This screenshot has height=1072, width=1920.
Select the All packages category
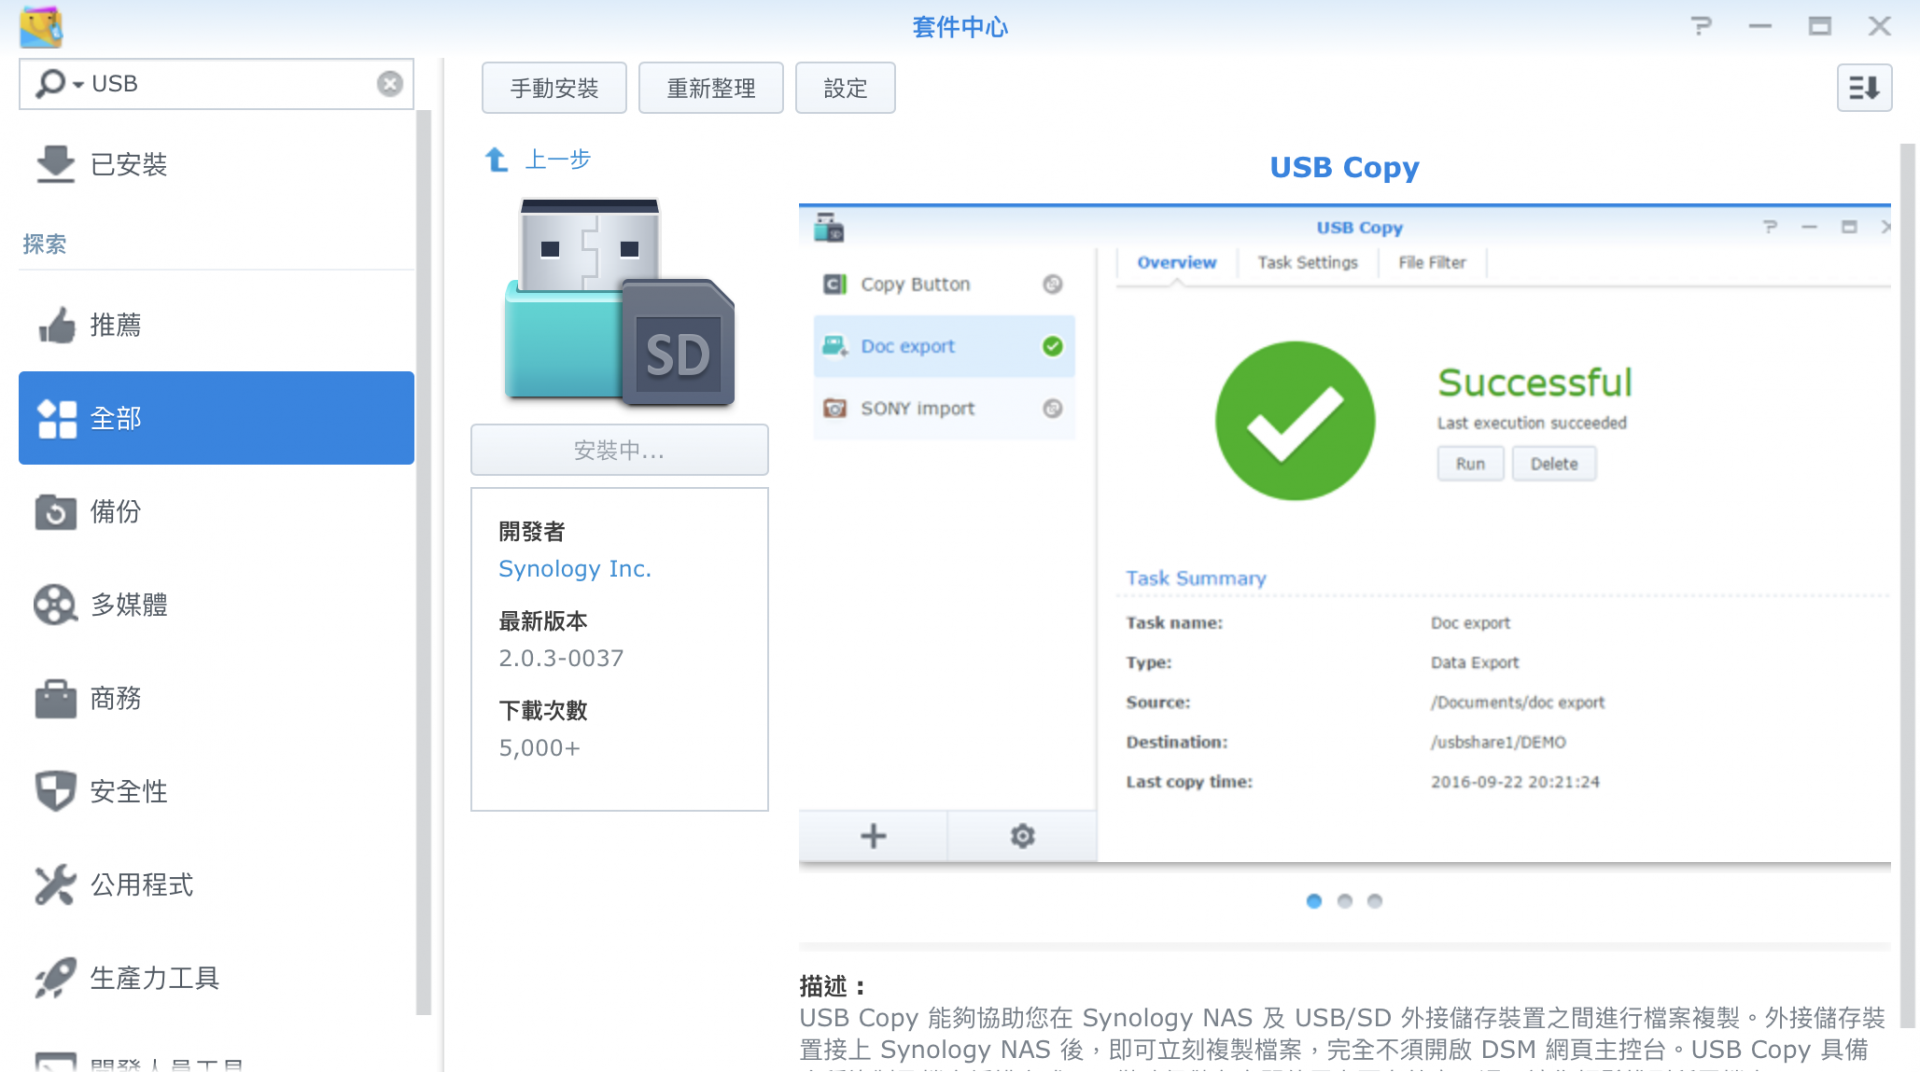coord(216,418)
